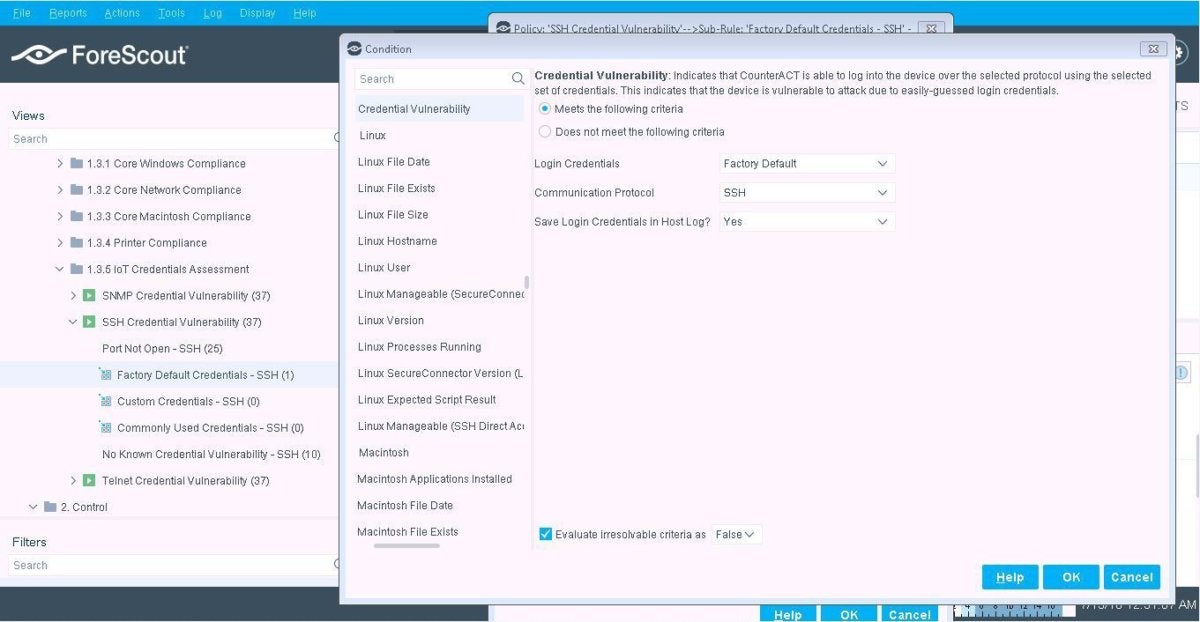Open the Log menu

(212, 13)
